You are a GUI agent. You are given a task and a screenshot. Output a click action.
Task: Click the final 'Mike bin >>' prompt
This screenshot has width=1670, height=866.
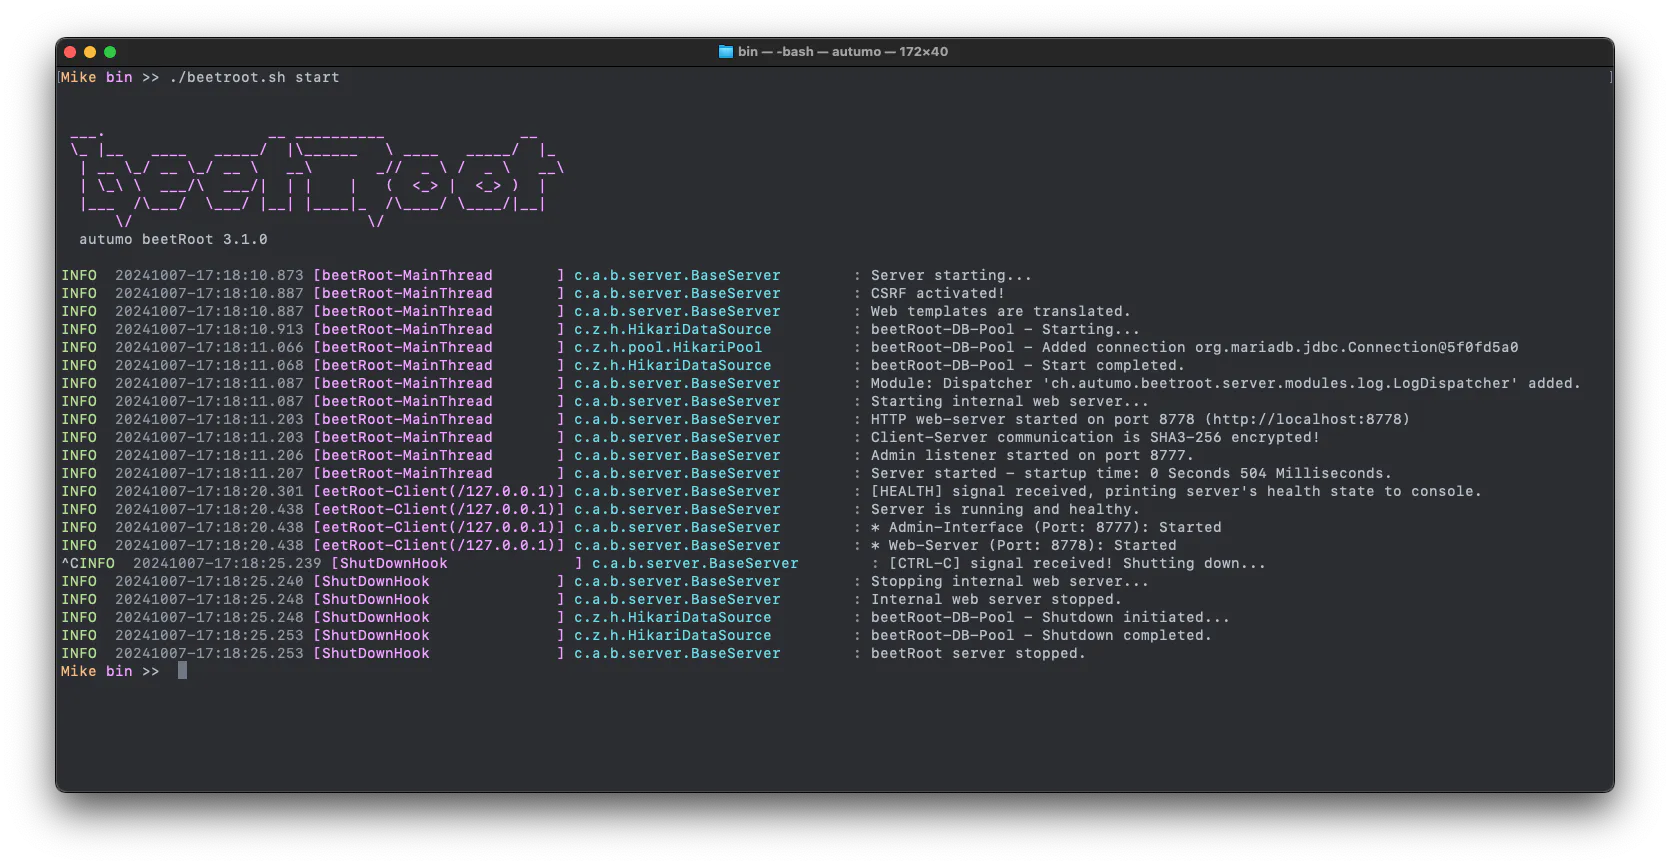110,671
